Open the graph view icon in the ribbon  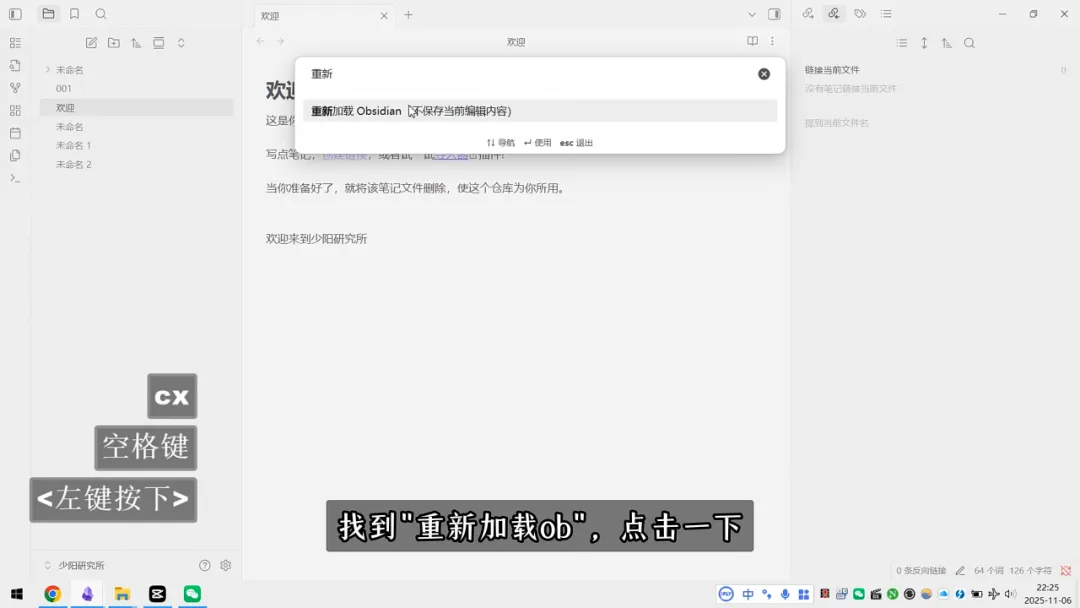[x=15, y=86]
